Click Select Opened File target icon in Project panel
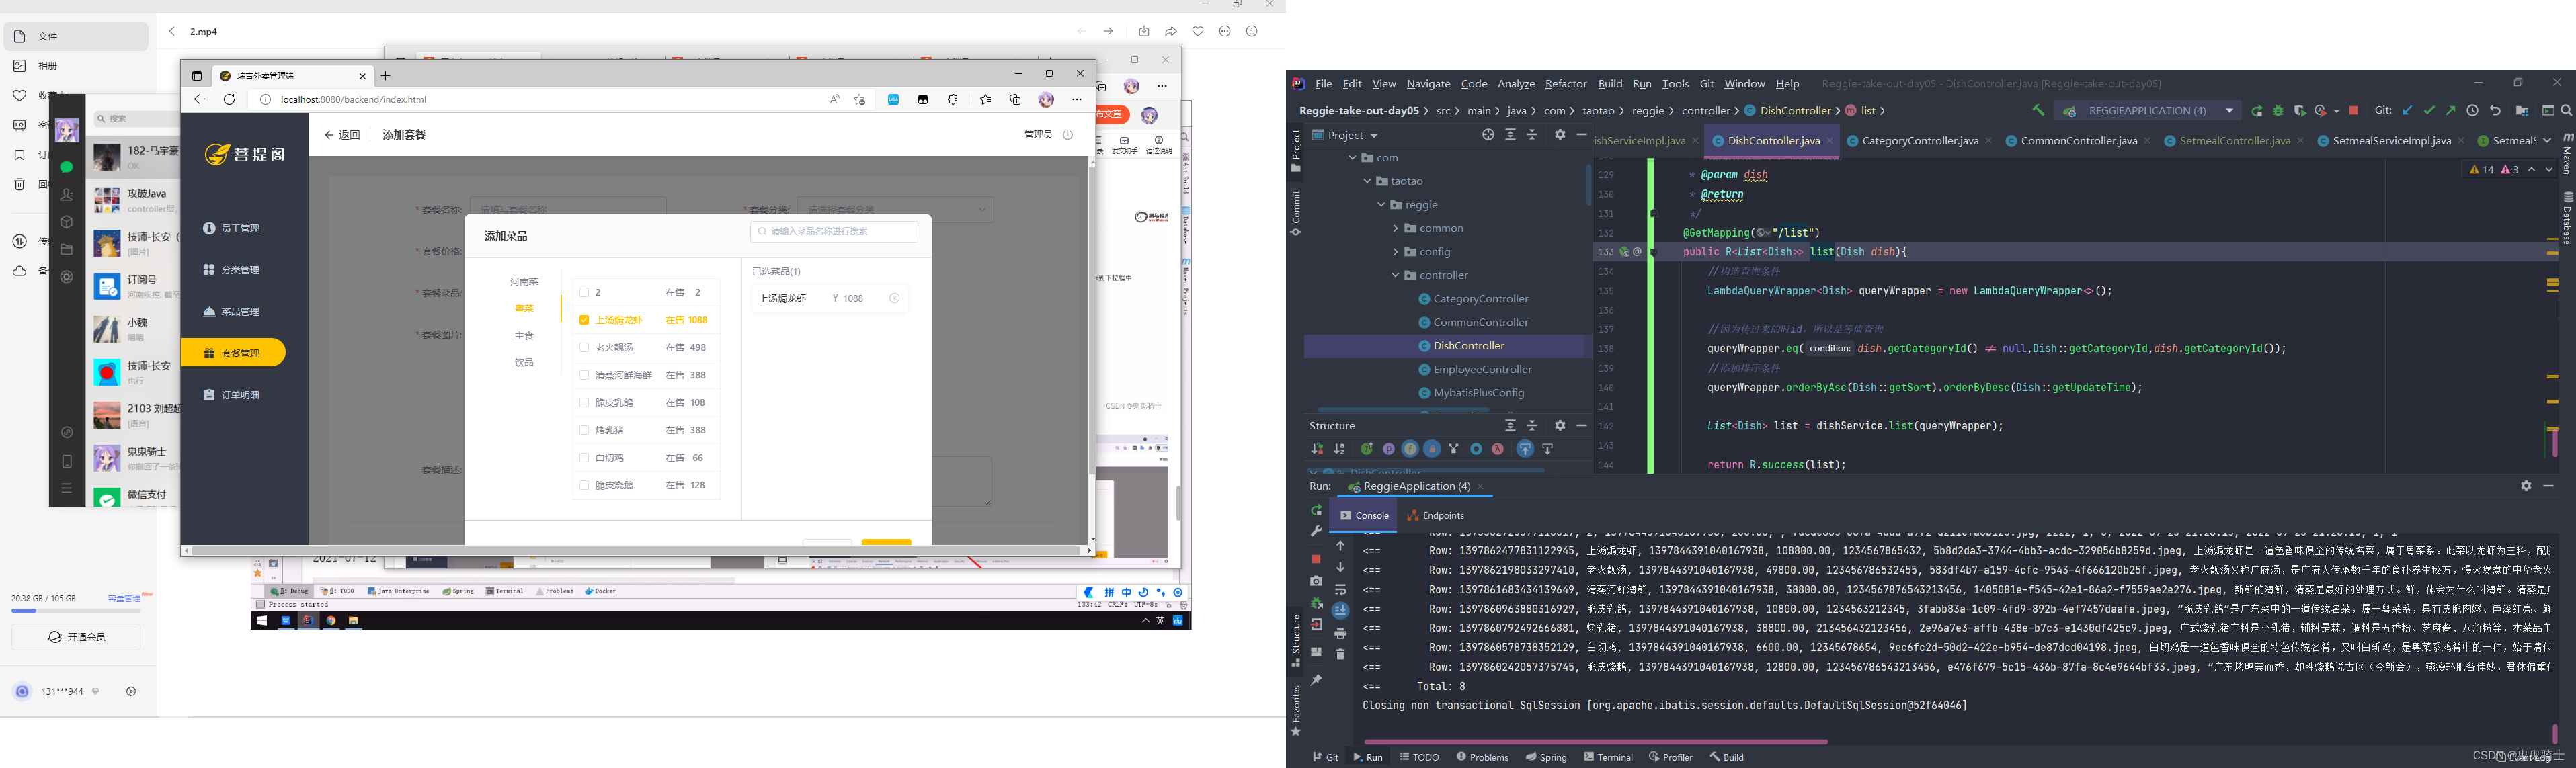The image size is (2576, 768). [x=1488, y=135]
